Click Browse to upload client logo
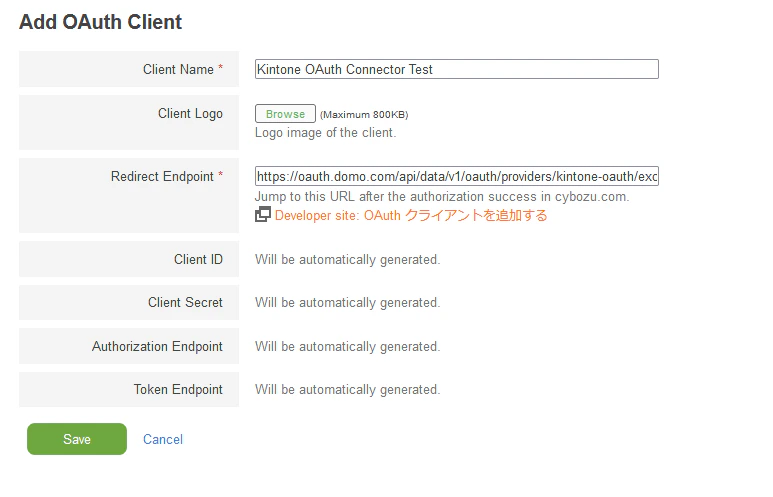The image size is (773, 497). 285,114
